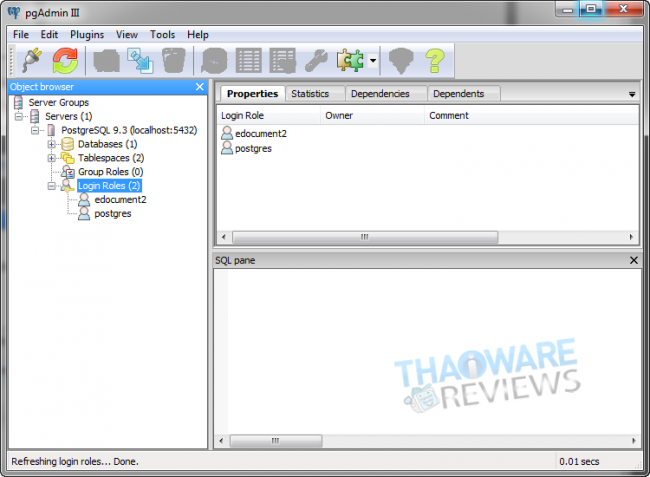
Task: Click the SQL pane horizontal scrollbar thumb
Action: click(276, 441)
